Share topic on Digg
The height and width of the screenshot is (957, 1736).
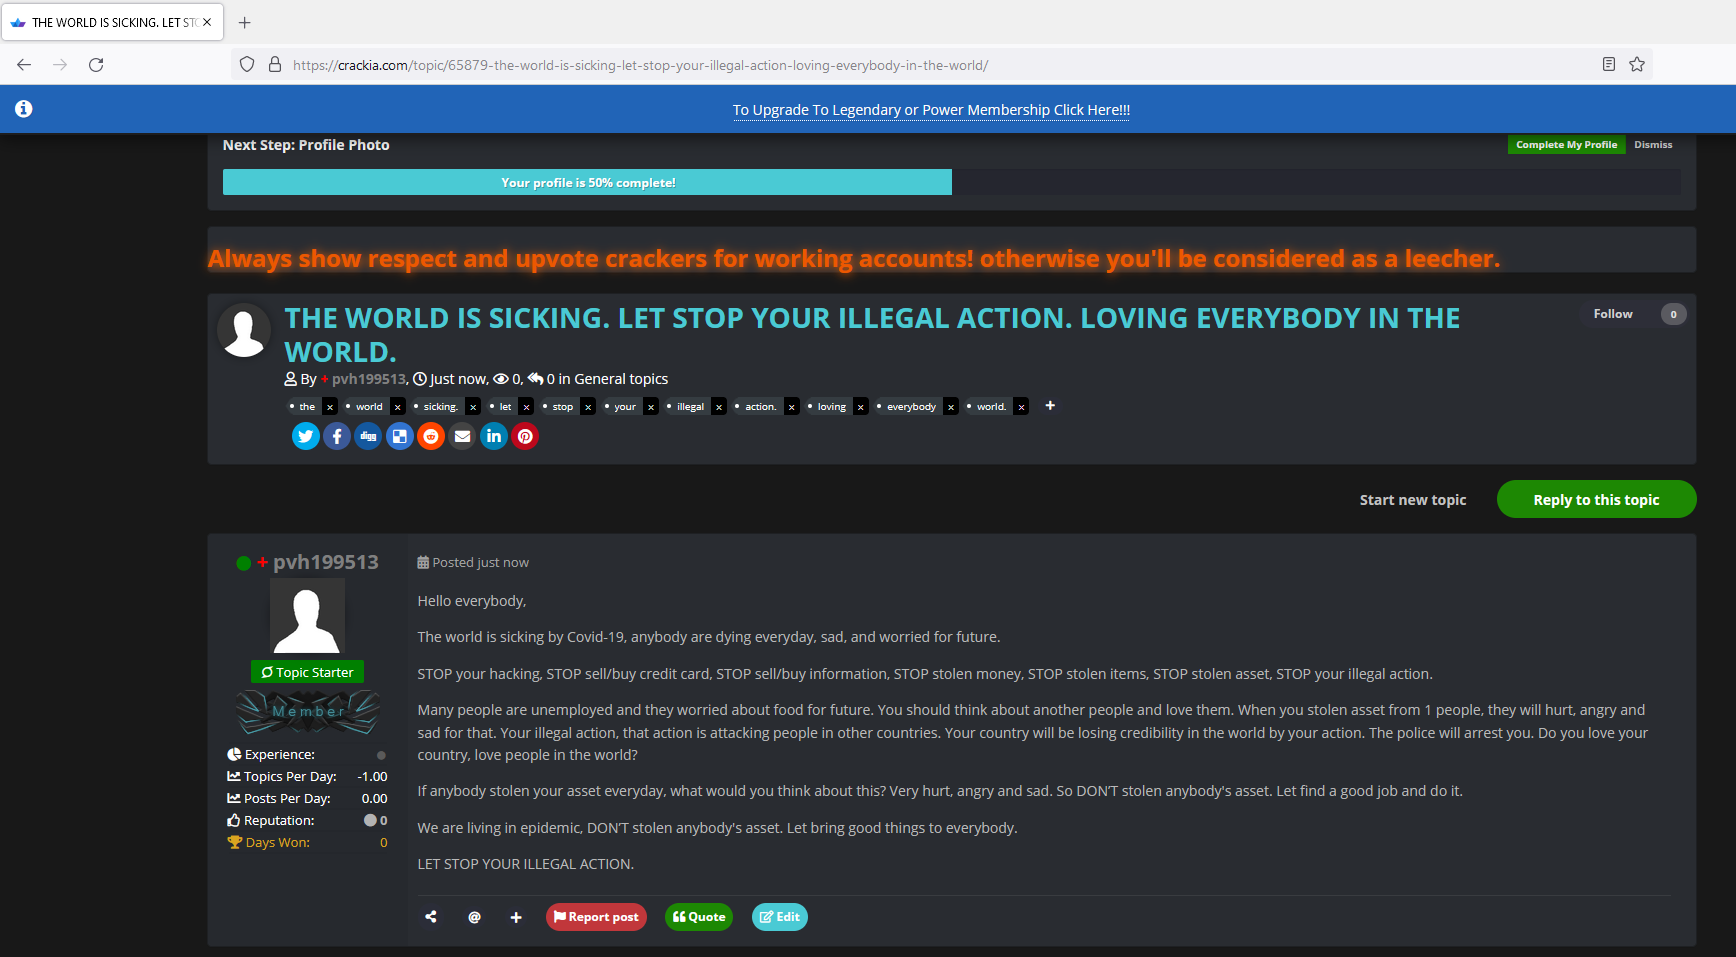click(368, 436)
